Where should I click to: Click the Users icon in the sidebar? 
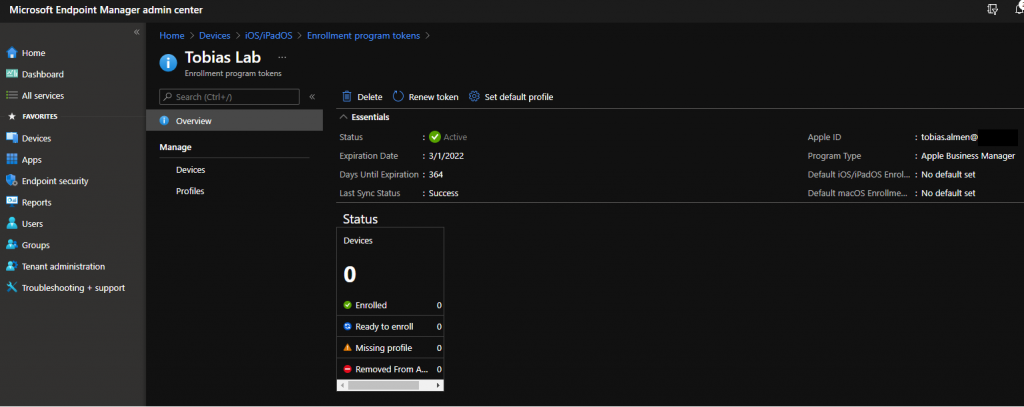(x=12, y=224)
